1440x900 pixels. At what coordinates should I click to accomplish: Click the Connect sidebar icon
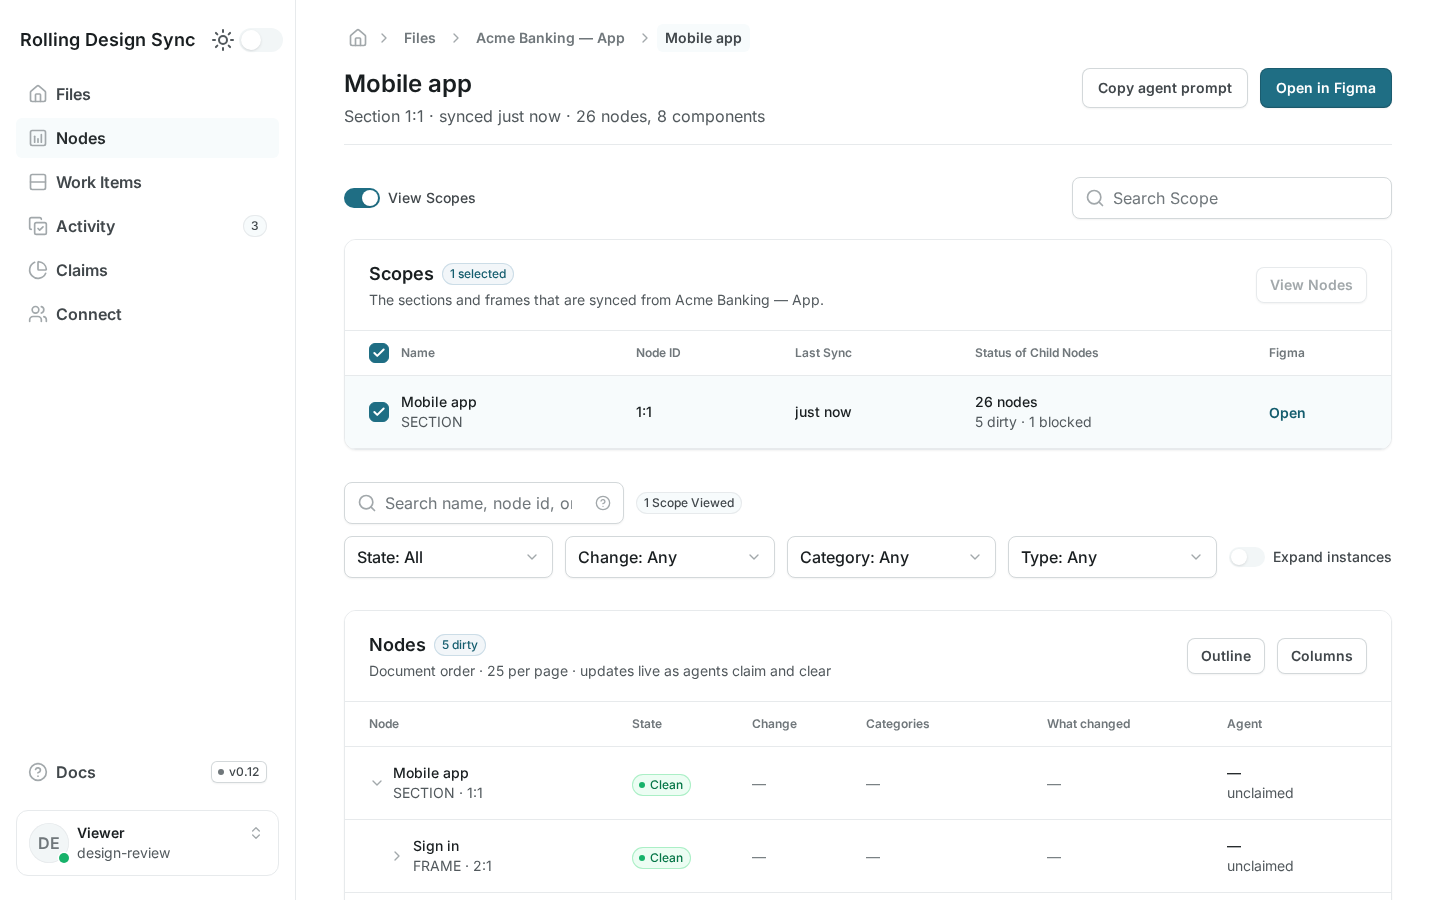(x=38, y=314)
